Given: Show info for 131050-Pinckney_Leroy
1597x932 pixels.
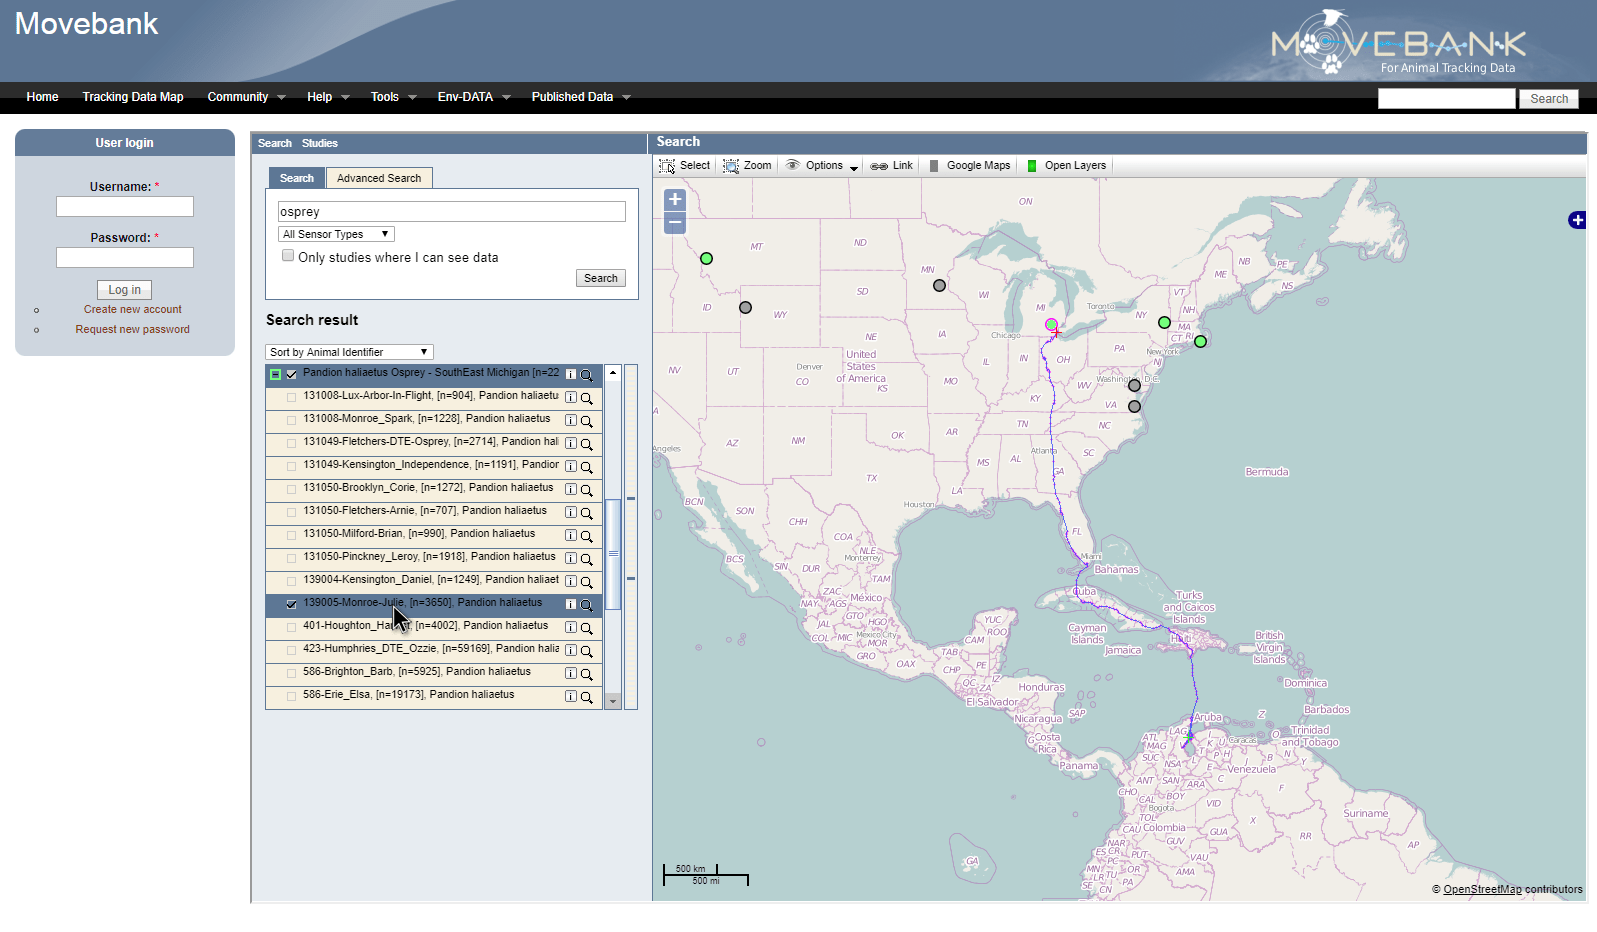Looking at the screenshot, I should pos(571,559).
